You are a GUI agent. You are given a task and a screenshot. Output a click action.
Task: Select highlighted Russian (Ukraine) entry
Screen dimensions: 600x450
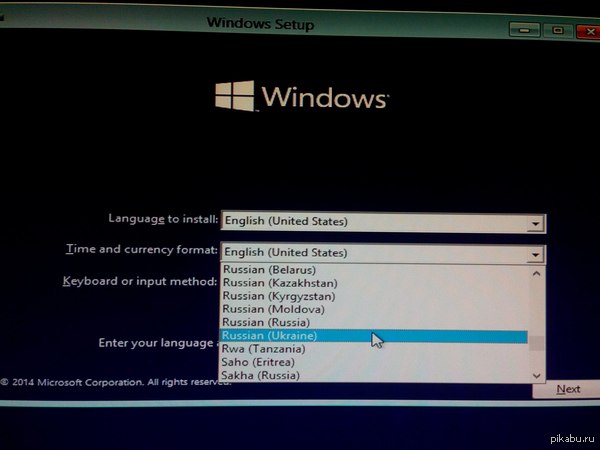pyautogui.click(x=374, y=336)
